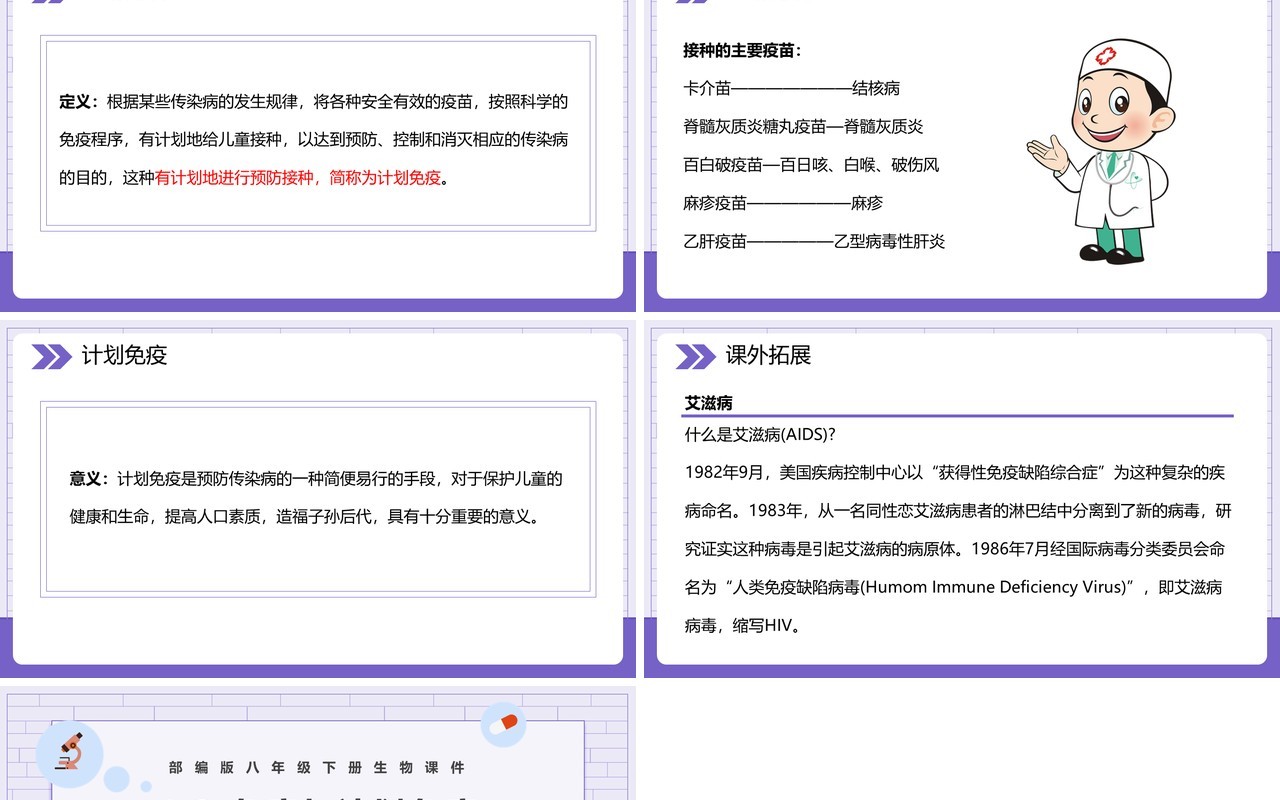
Task: Click the 意义 label in significance box
Action: pyautogui.click(x=85, y=479)
